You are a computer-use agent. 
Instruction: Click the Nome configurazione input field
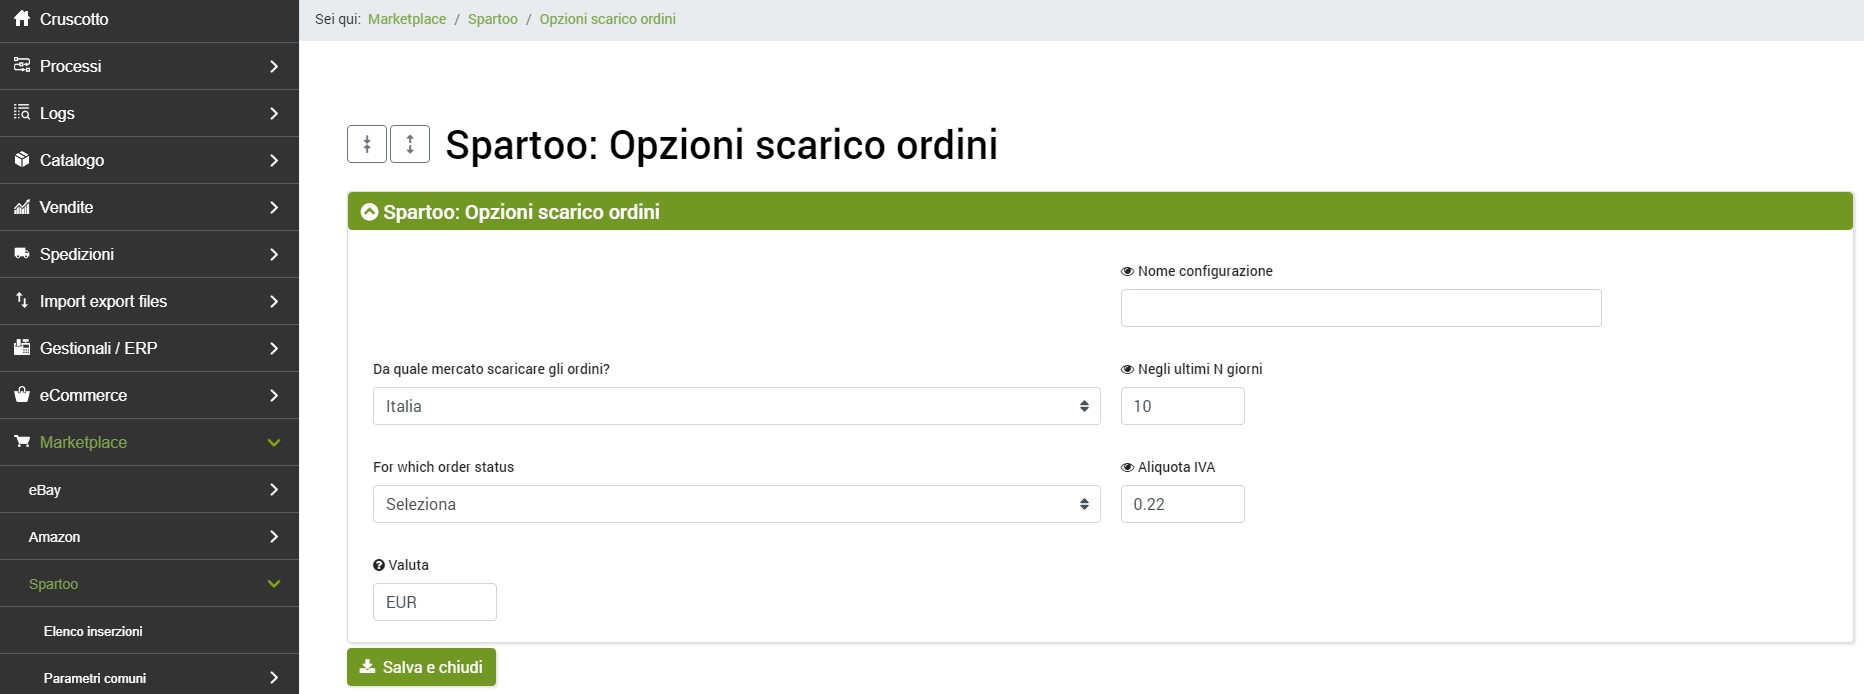coord(1361,308)
